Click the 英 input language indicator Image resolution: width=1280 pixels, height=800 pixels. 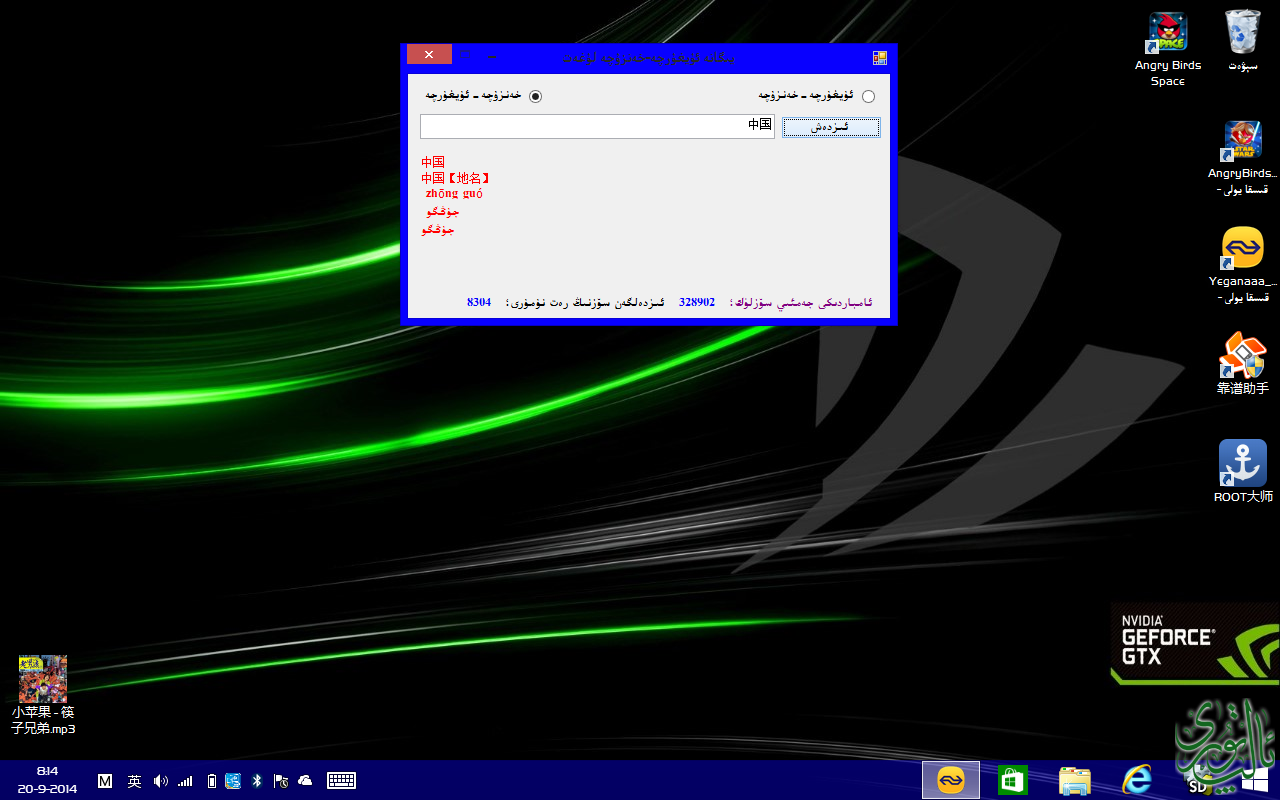pos(134,781)
